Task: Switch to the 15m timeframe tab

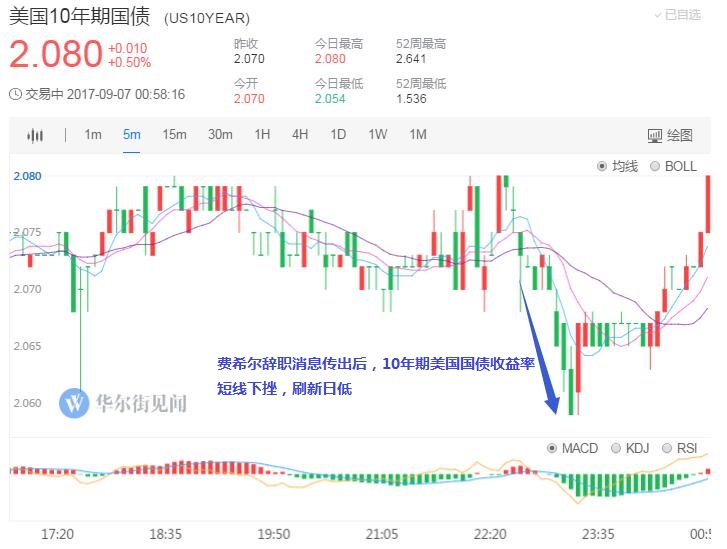Action: tap(174, 134)
